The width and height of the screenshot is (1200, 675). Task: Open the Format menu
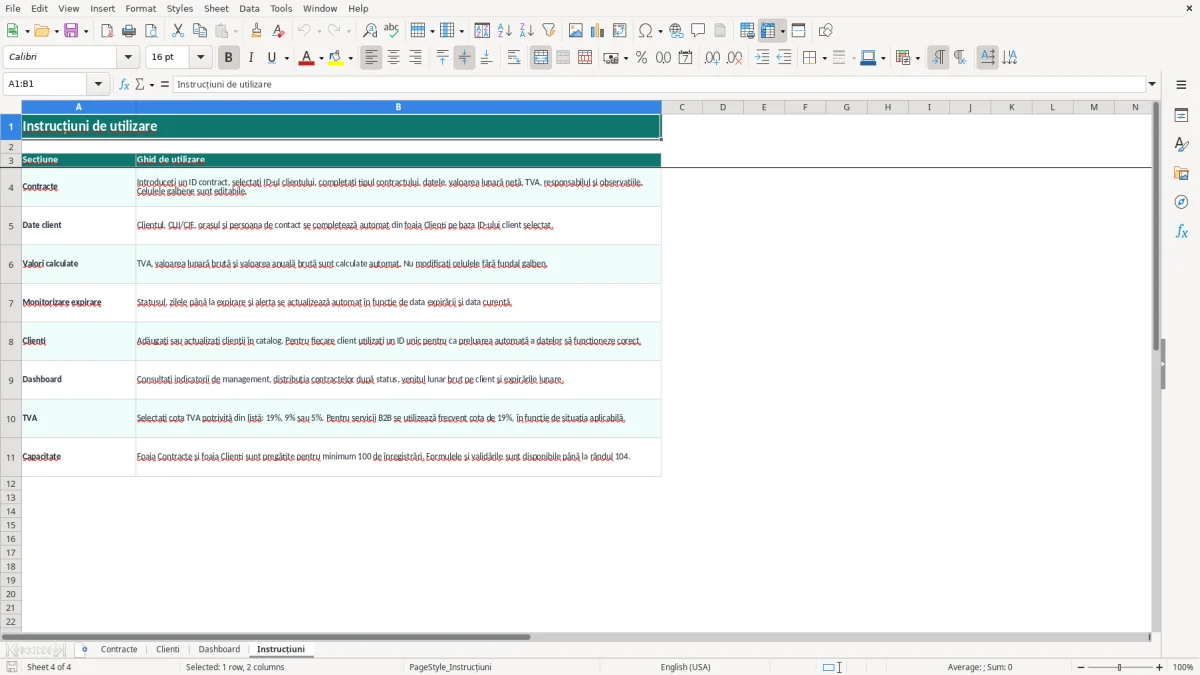[141, 8]
